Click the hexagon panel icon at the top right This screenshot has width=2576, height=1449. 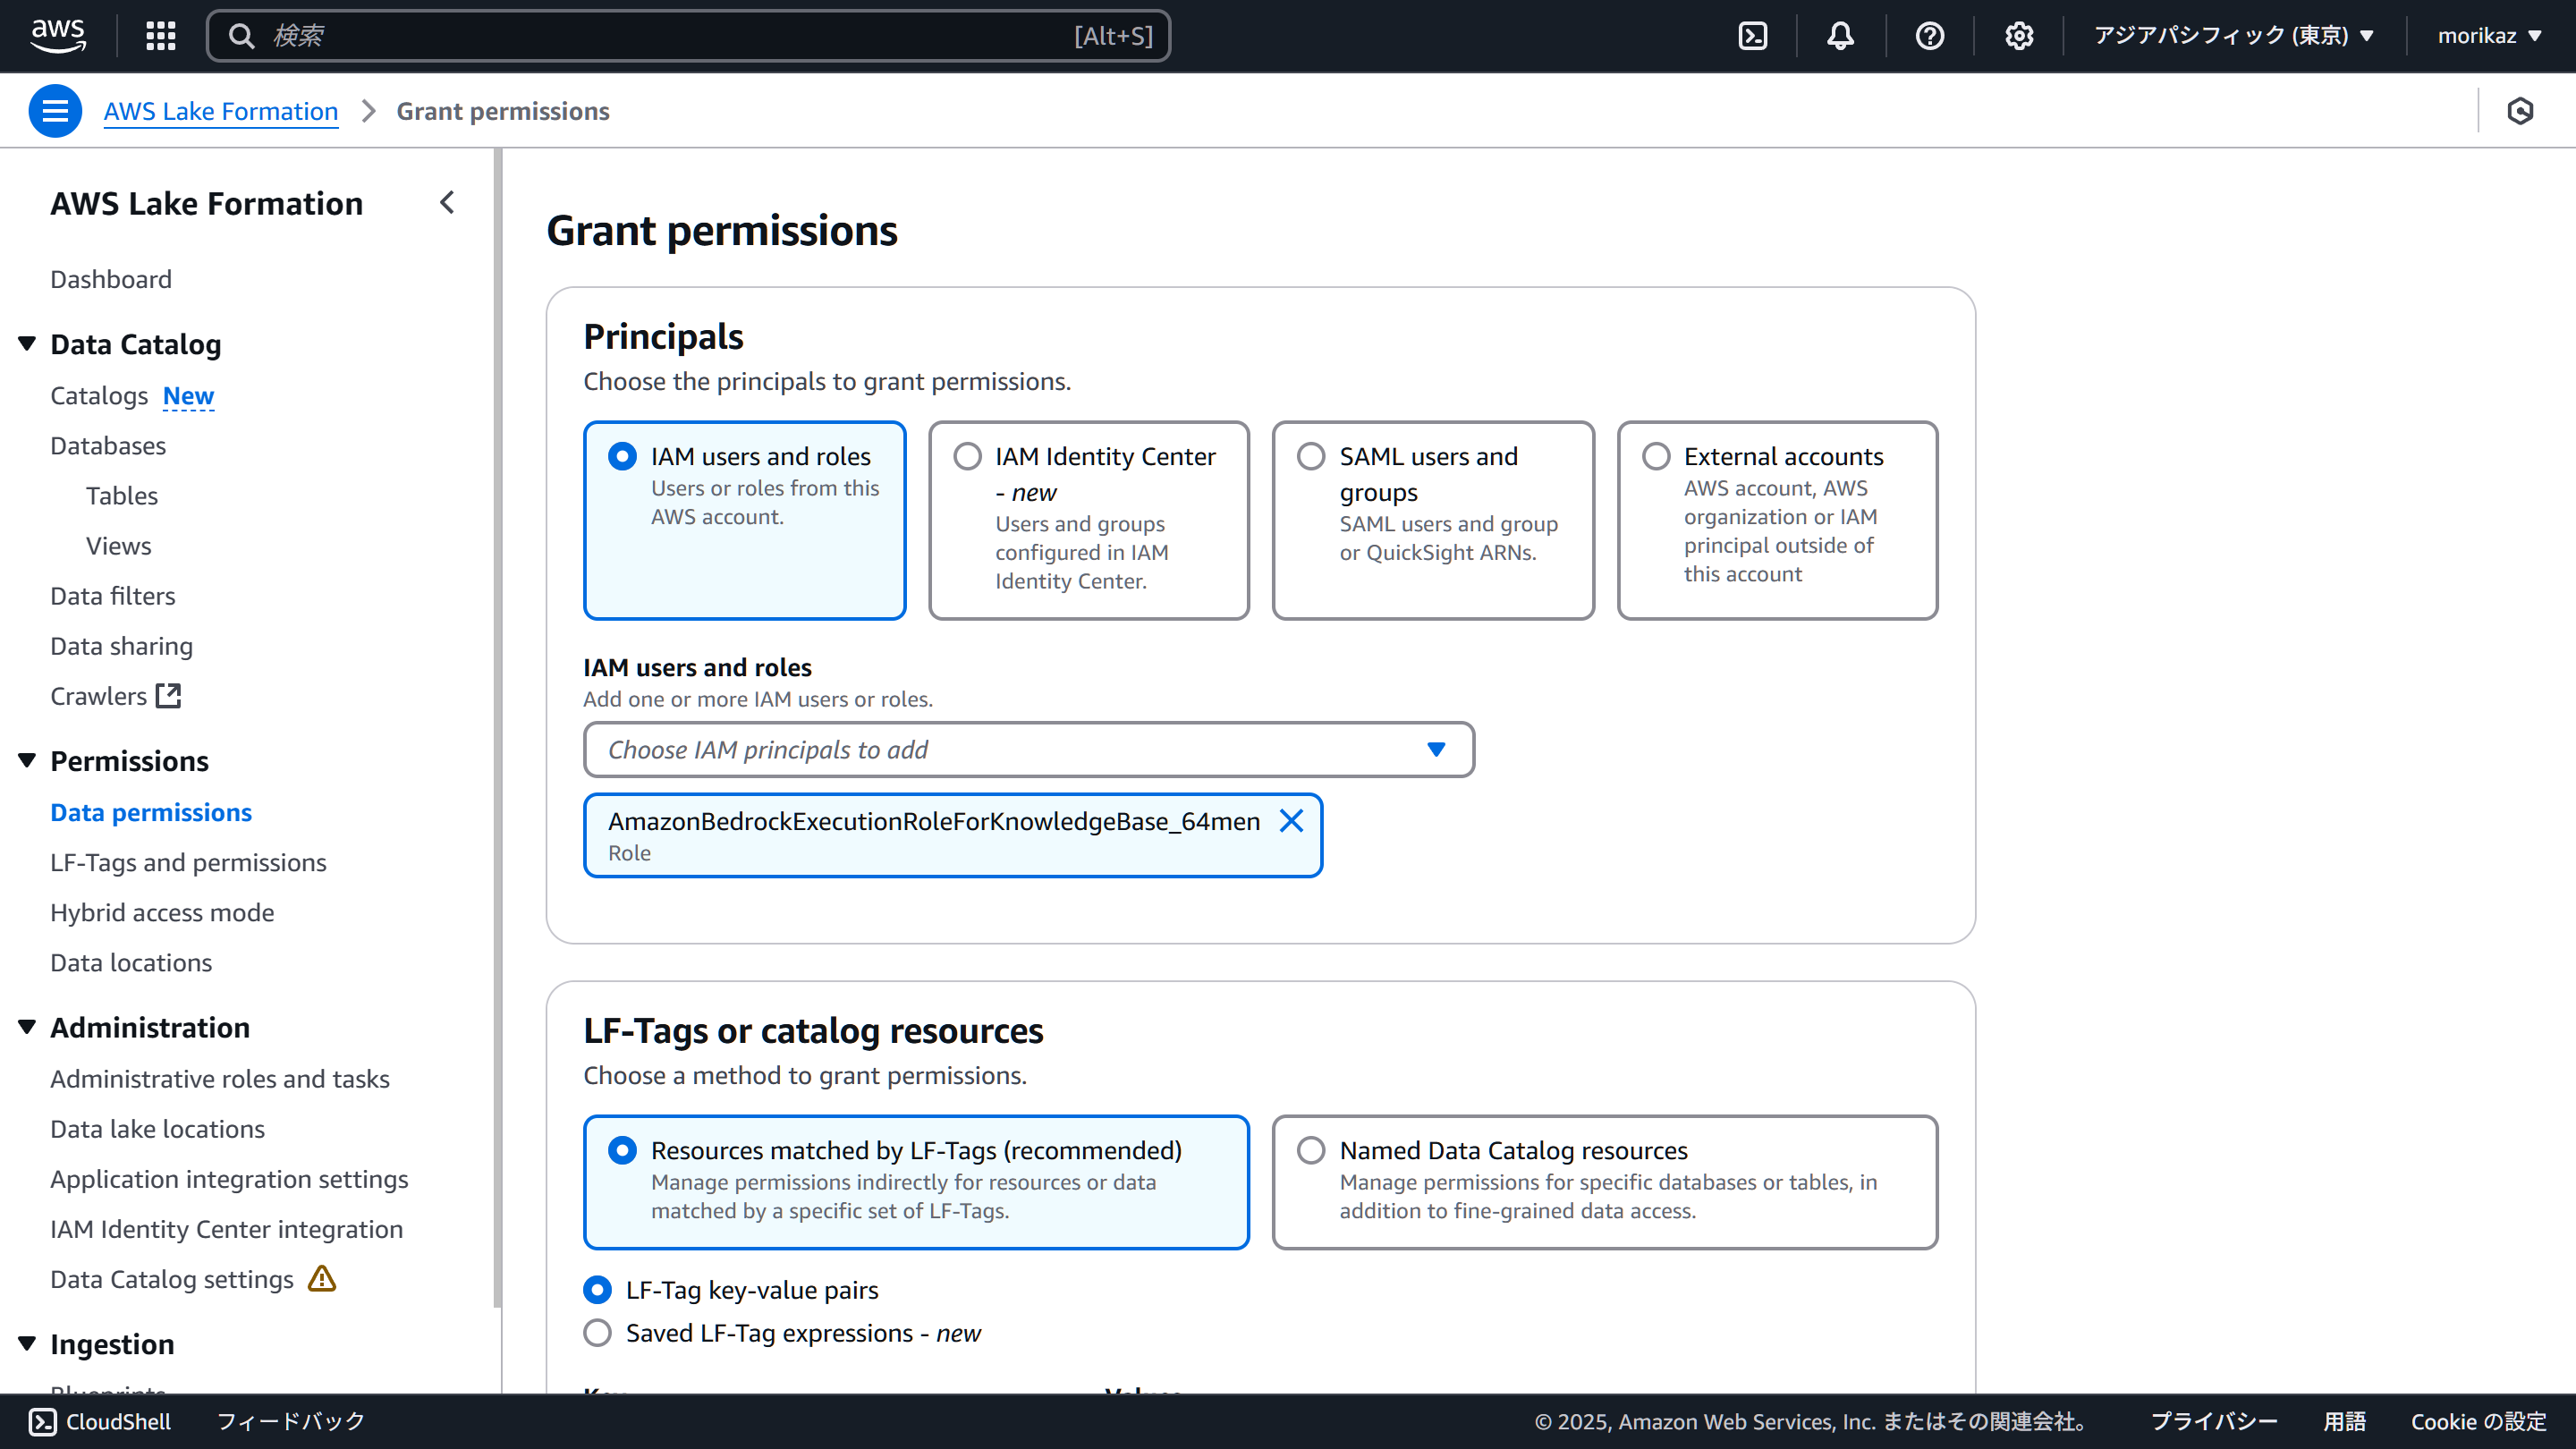pos(2520,111)
